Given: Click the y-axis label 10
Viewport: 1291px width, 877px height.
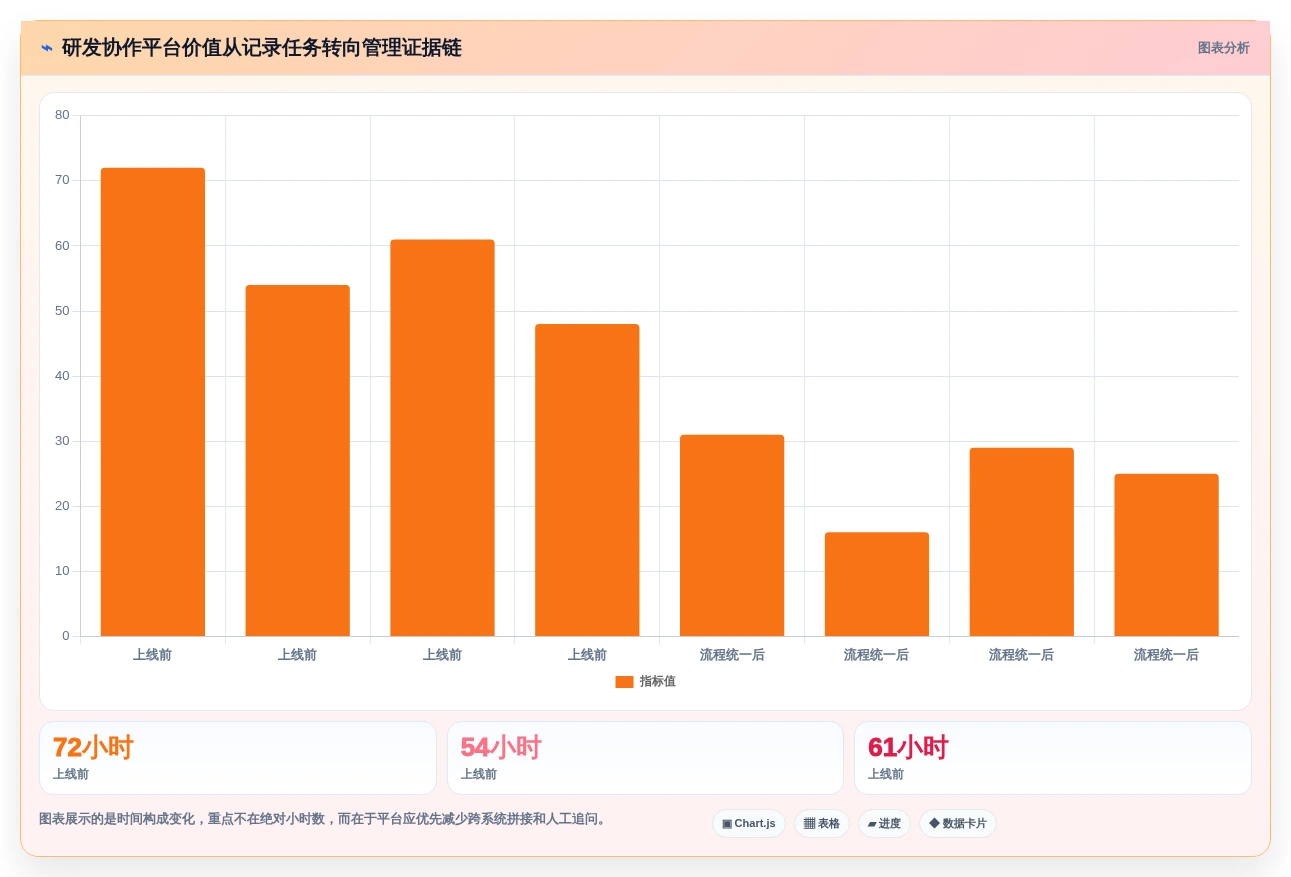Looking at the screenshot, I should click(62, 571).
